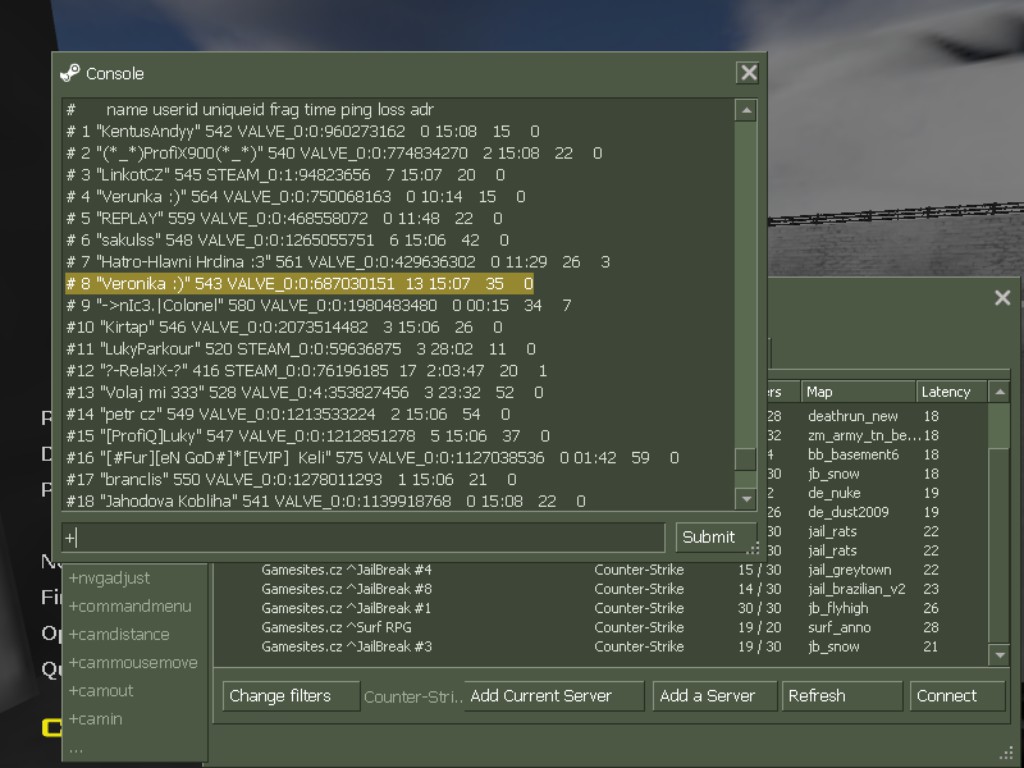The width and height of the screenshot is (1024, 768).
Task: Click the de_dust2009 map entry
Action: (848, 512)
